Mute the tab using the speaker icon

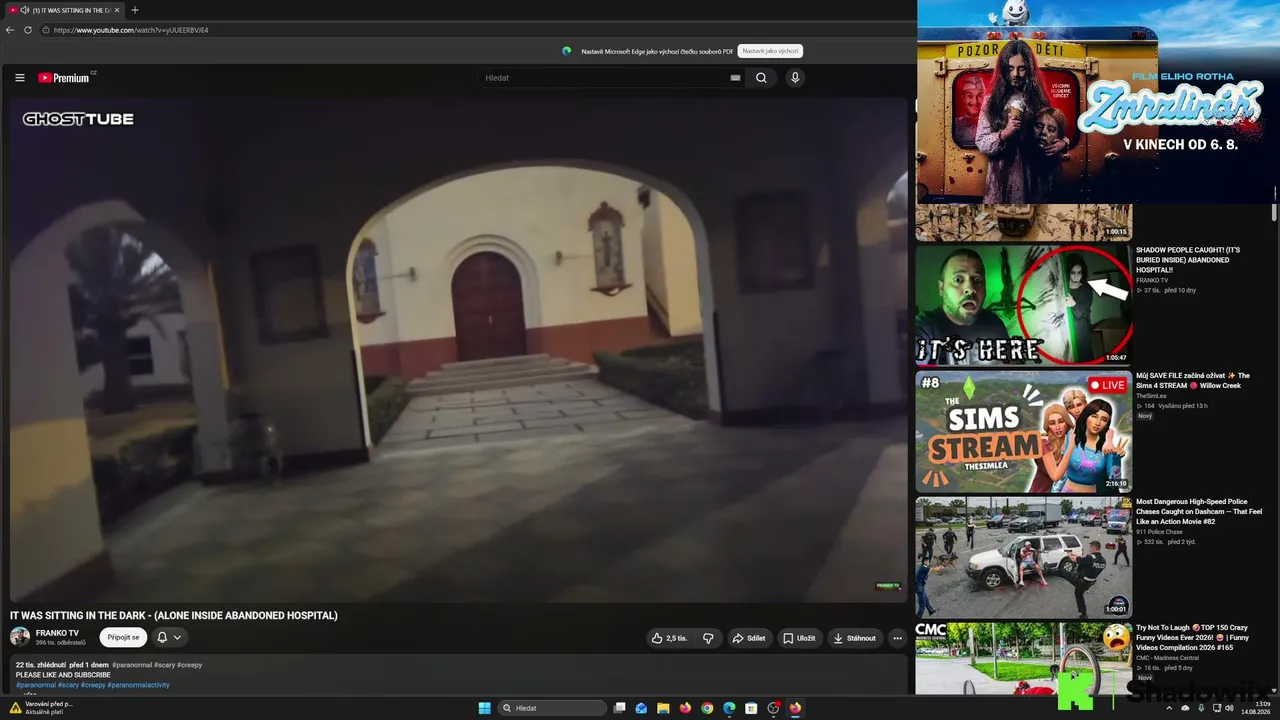[24, 10]
